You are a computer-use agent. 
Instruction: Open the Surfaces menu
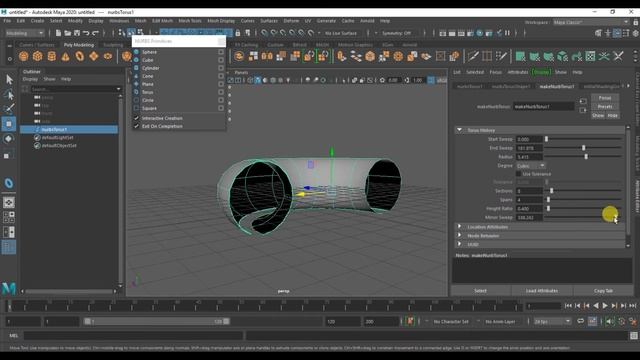point(269,21)
